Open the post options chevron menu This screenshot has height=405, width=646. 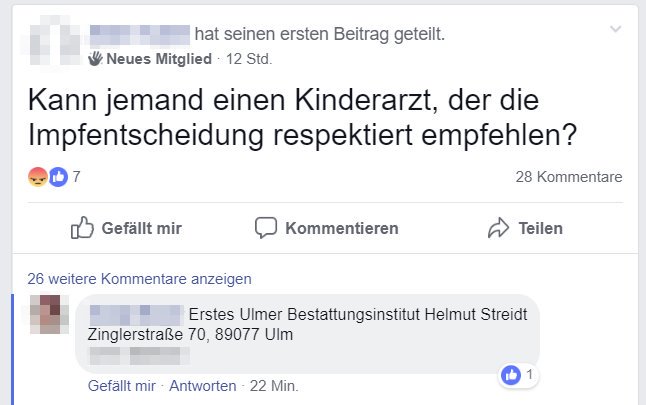click(615, 30)
